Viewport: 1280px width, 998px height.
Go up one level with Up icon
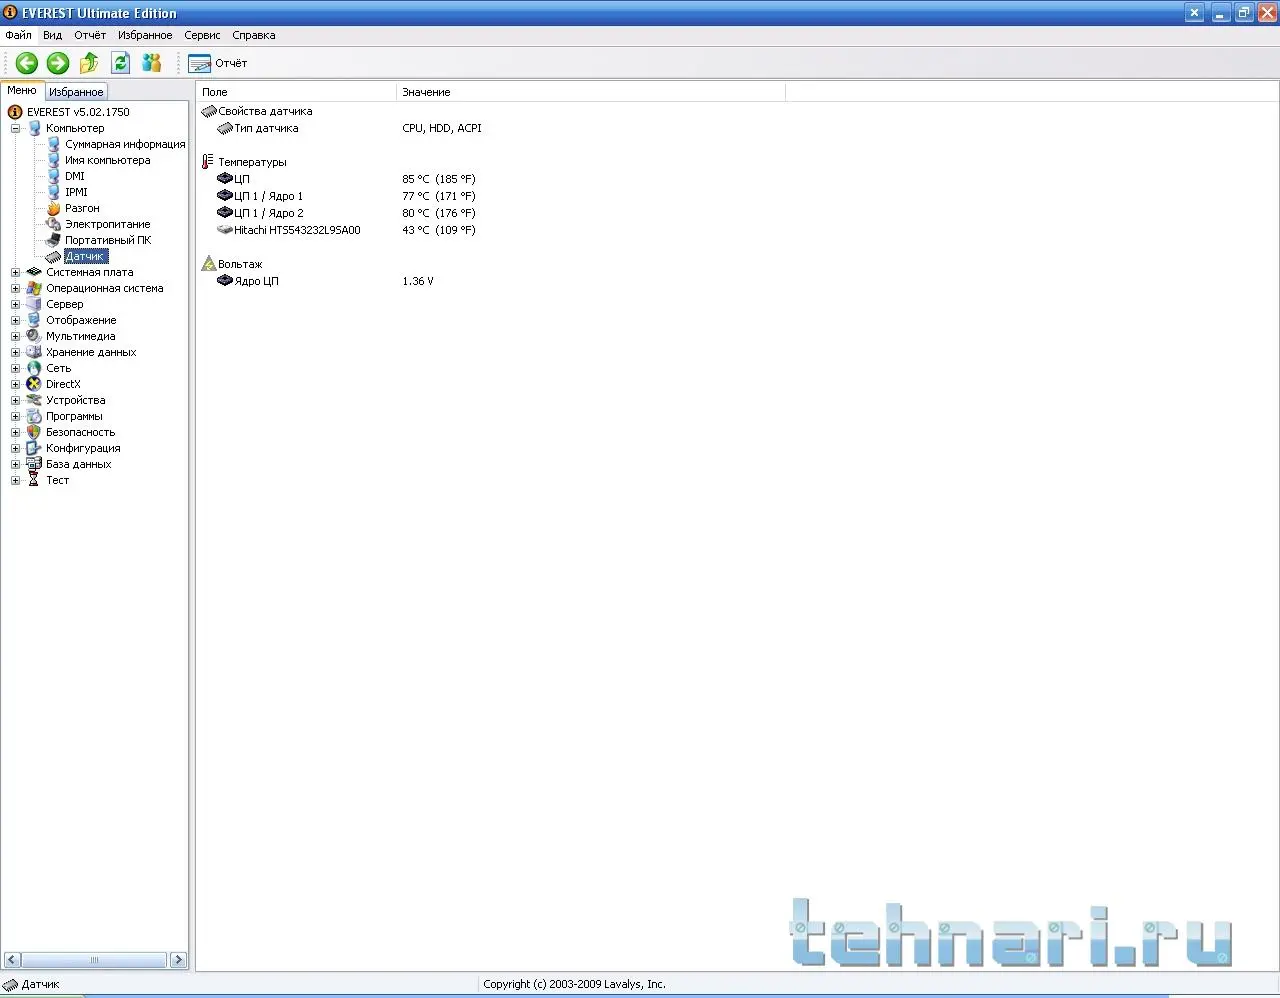point(89,63)
